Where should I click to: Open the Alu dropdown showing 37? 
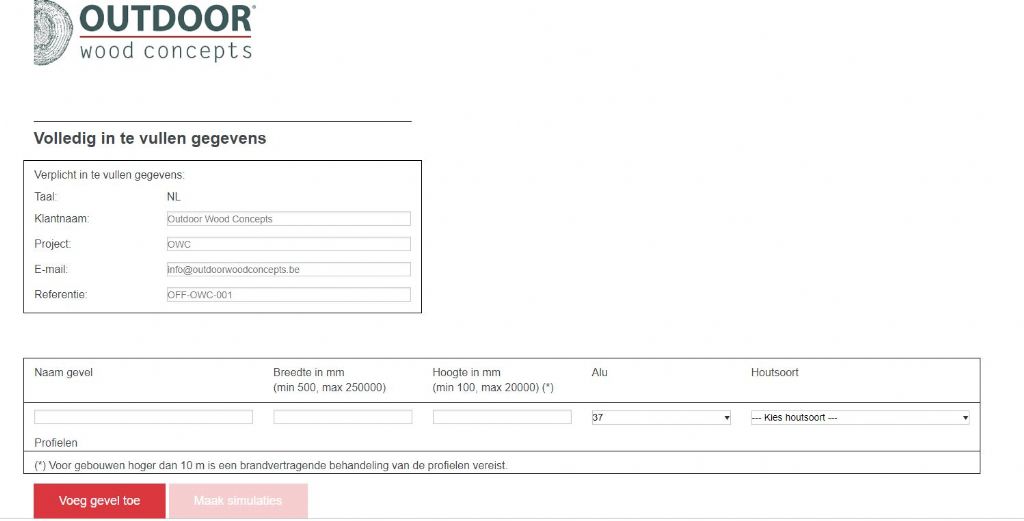click(x=661, y=418)
